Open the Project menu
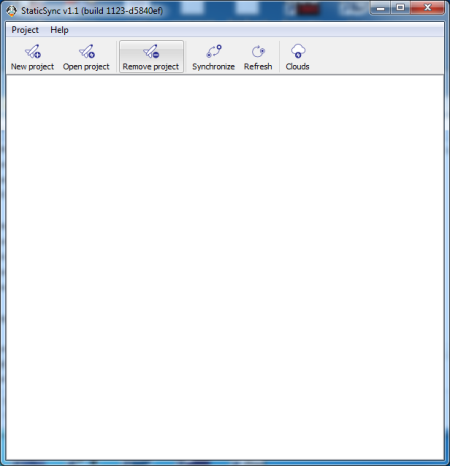The width and height of the screenshot is (450, 466). coord(25,30)
